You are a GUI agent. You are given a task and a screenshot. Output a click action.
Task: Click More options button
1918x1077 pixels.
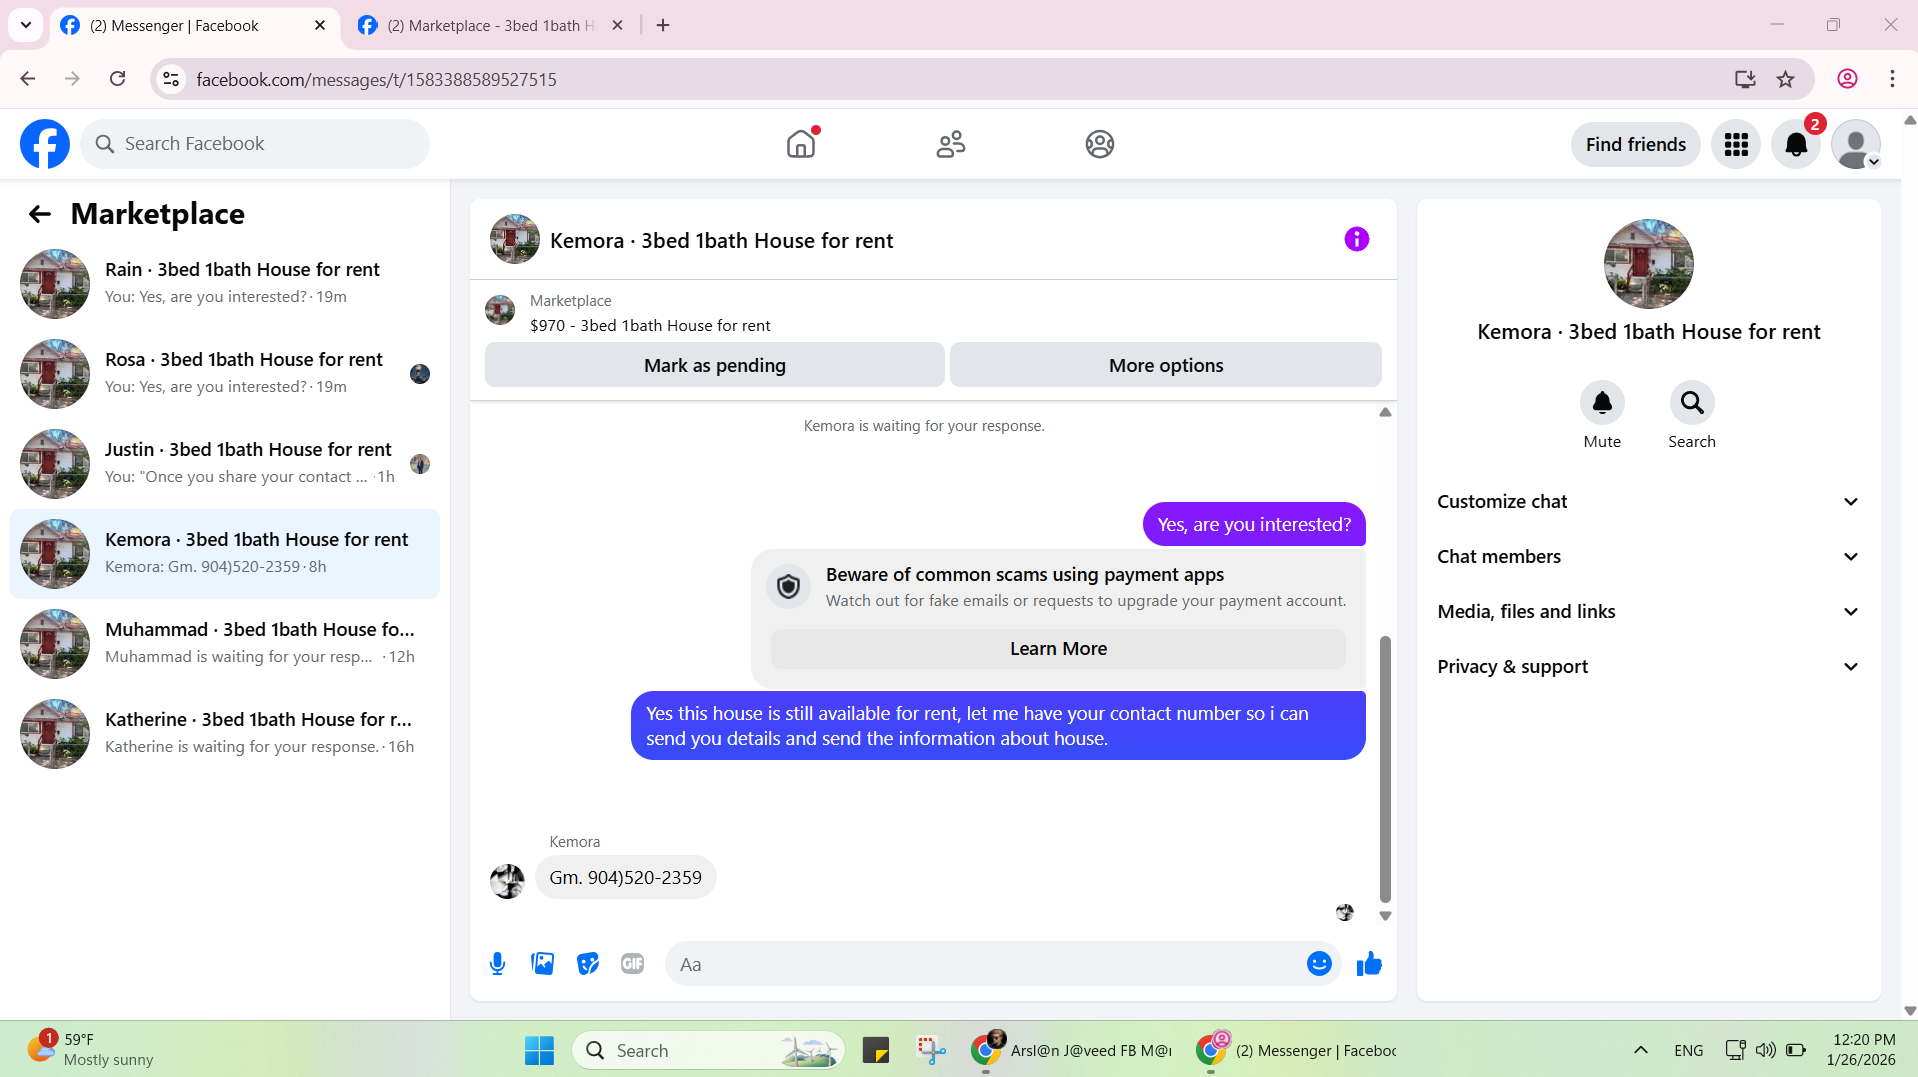click(1166, 365)
